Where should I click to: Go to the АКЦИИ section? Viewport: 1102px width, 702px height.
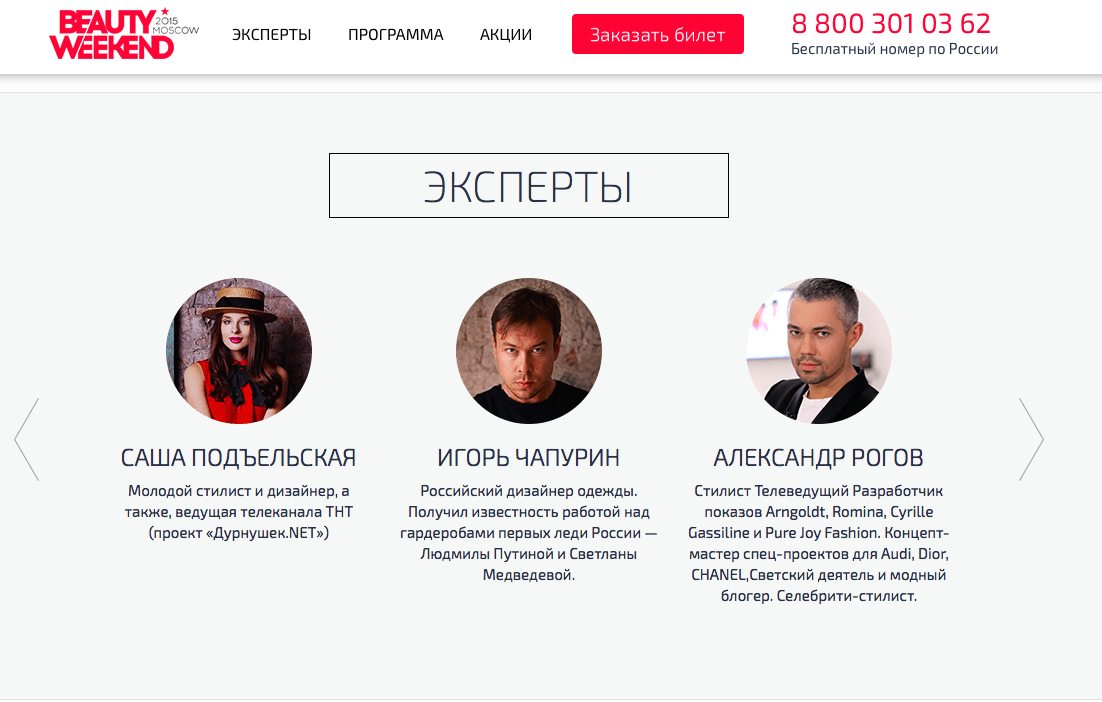(506, 34)
